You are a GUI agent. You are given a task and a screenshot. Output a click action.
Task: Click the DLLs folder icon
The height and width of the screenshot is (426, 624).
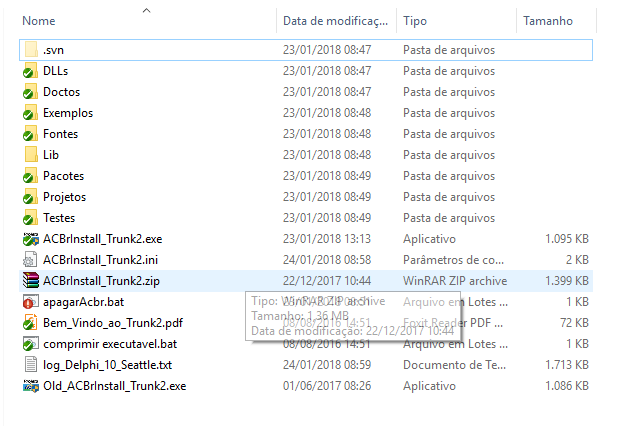31,71
